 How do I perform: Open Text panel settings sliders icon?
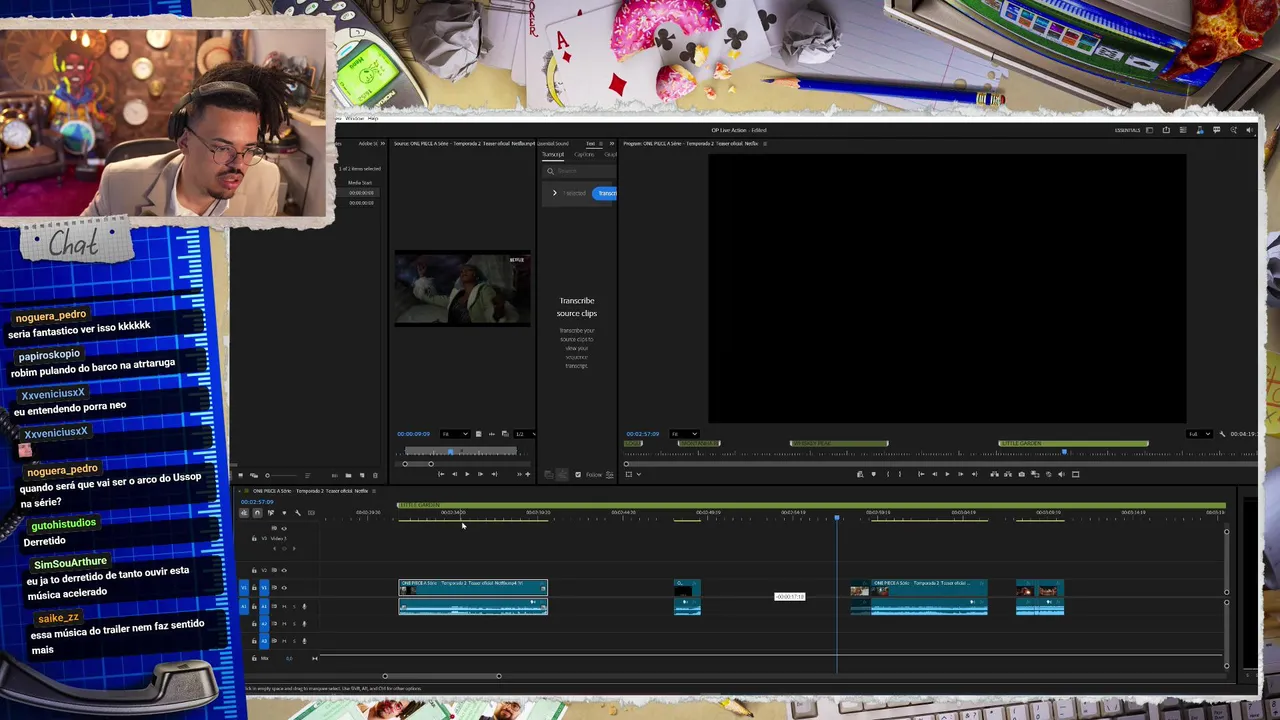[x=610, y=474]
